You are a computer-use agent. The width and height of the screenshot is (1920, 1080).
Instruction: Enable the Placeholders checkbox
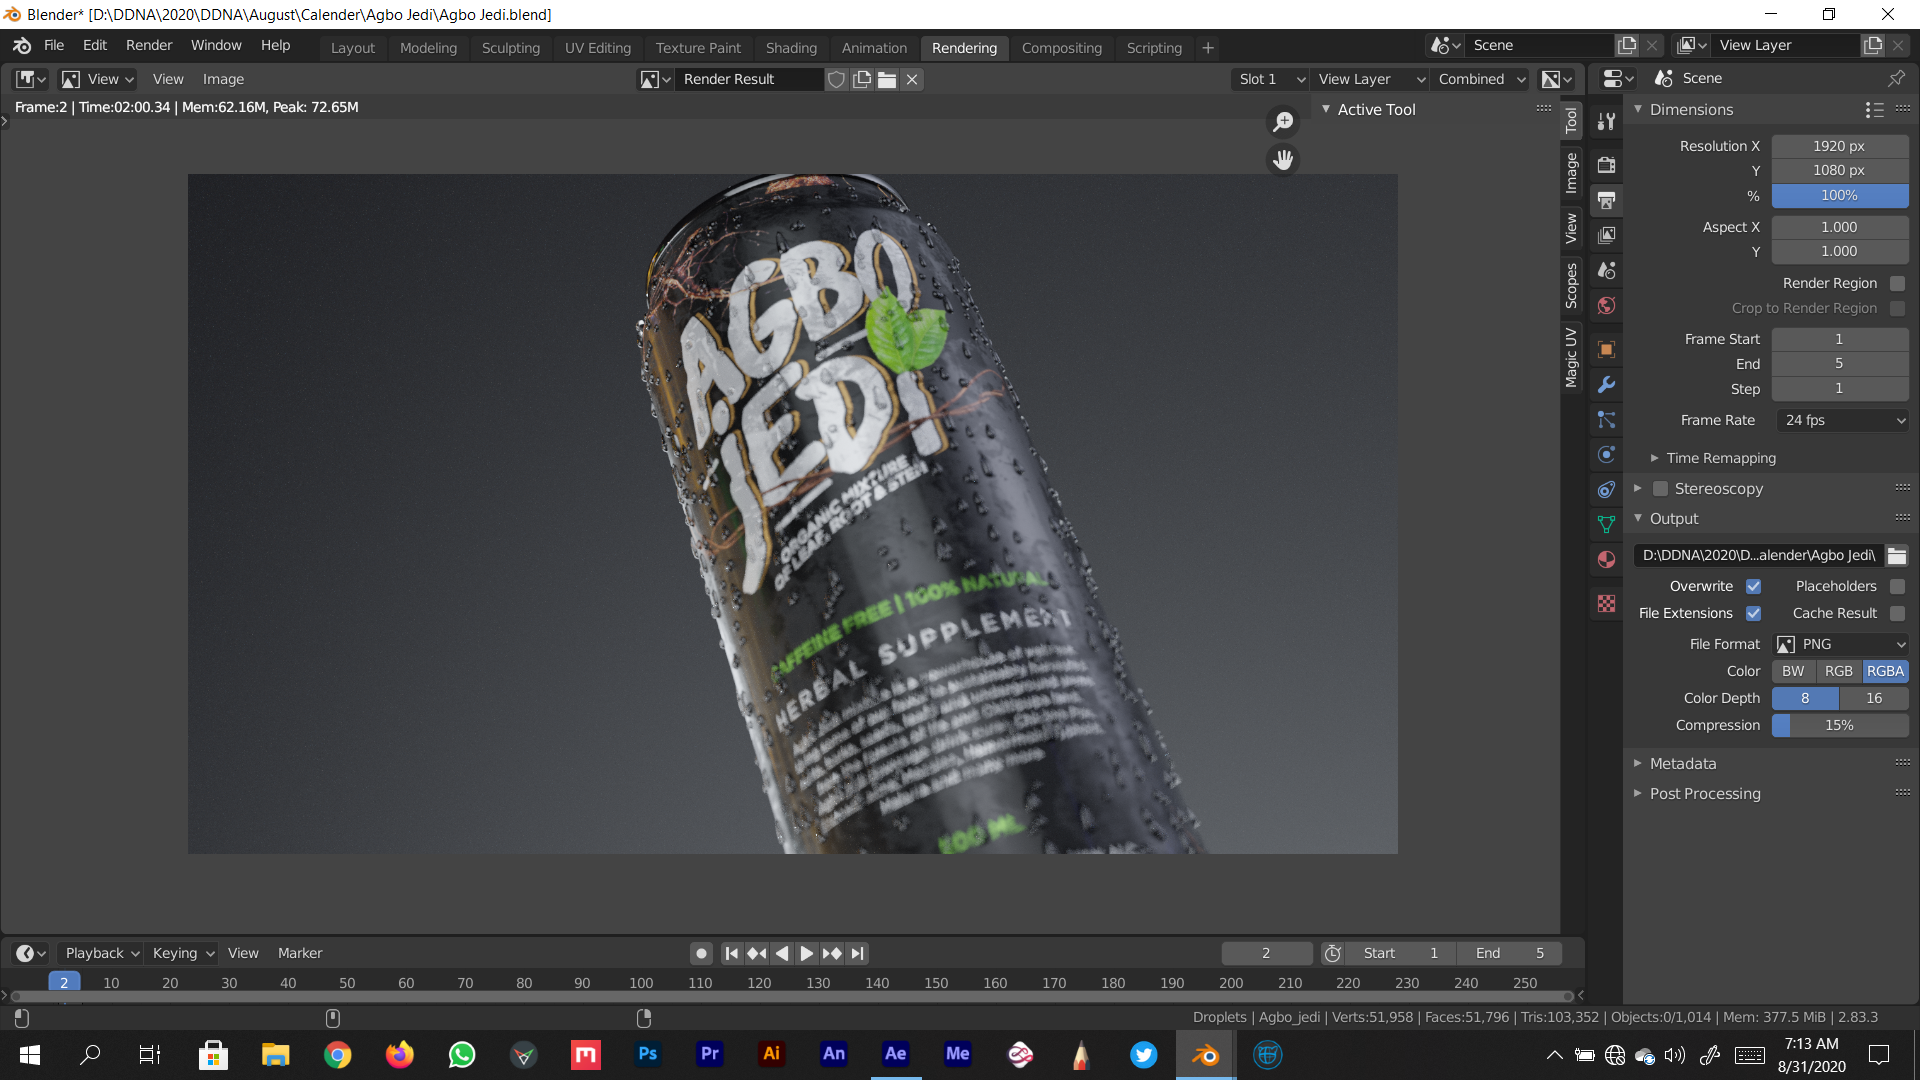[x=1897, y=586]
